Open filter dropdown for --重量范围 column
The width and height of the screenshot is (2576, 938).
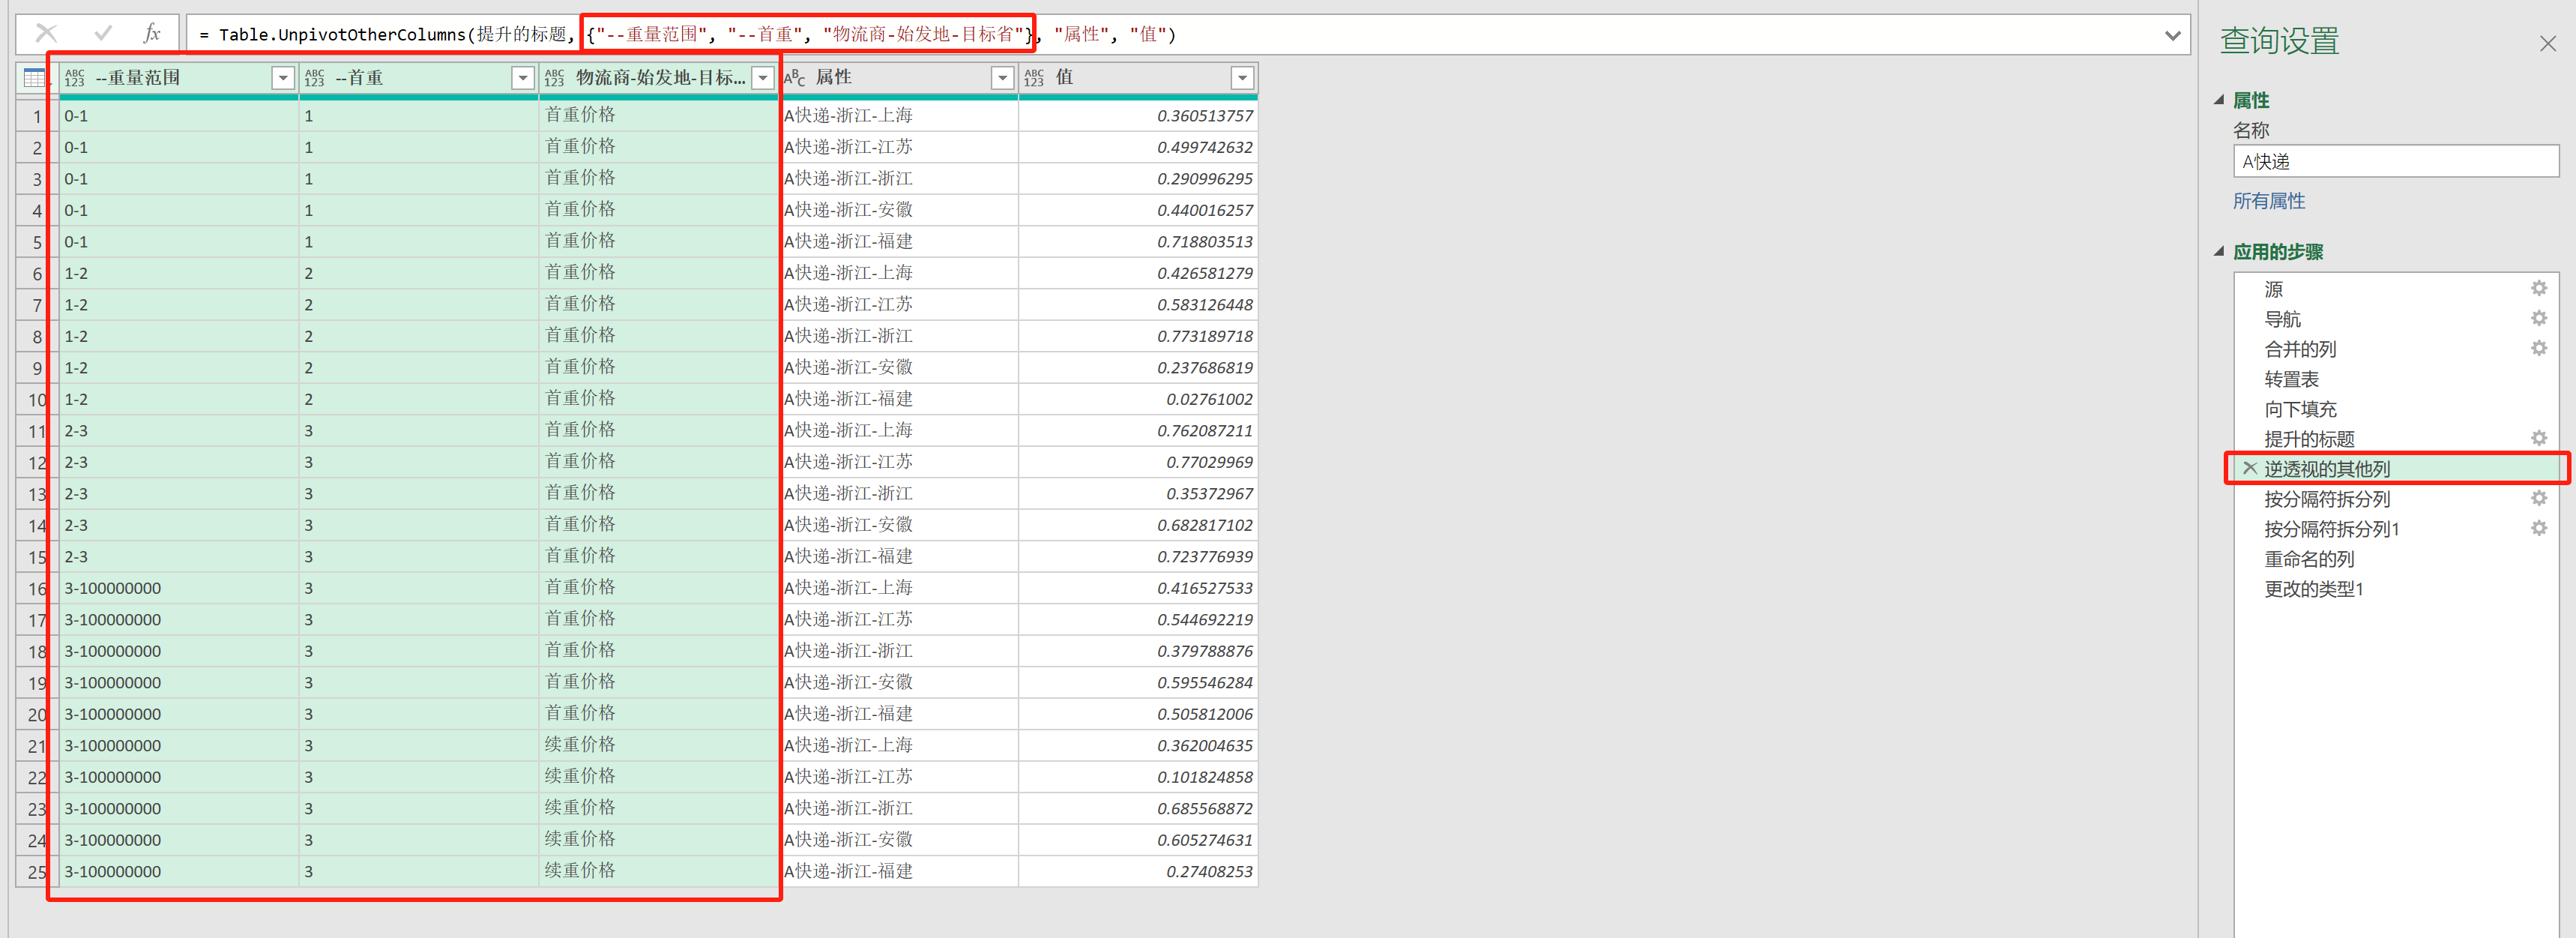point(283,78)
